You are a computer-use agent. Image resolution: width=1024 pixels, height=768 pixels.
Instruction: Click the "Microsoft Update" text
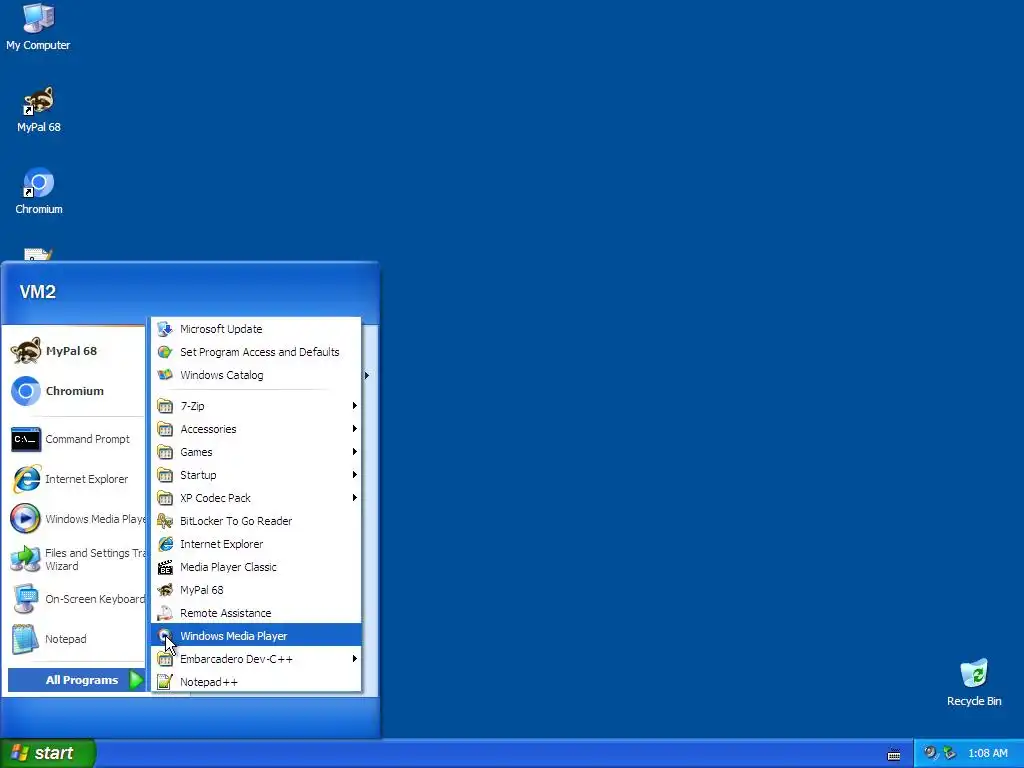221,329
